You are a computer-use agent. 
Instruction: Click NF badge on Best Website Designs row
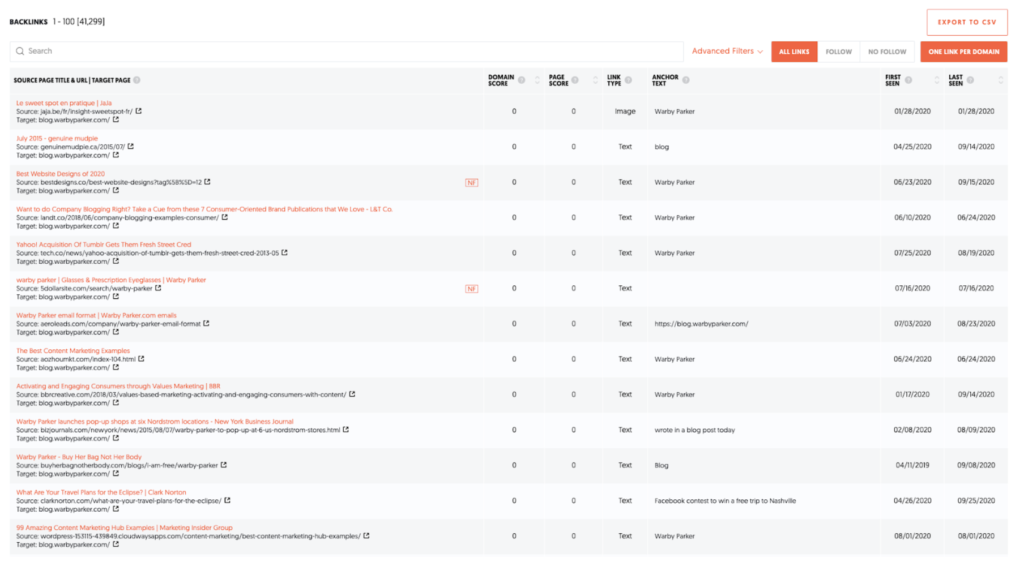point(472,183)
